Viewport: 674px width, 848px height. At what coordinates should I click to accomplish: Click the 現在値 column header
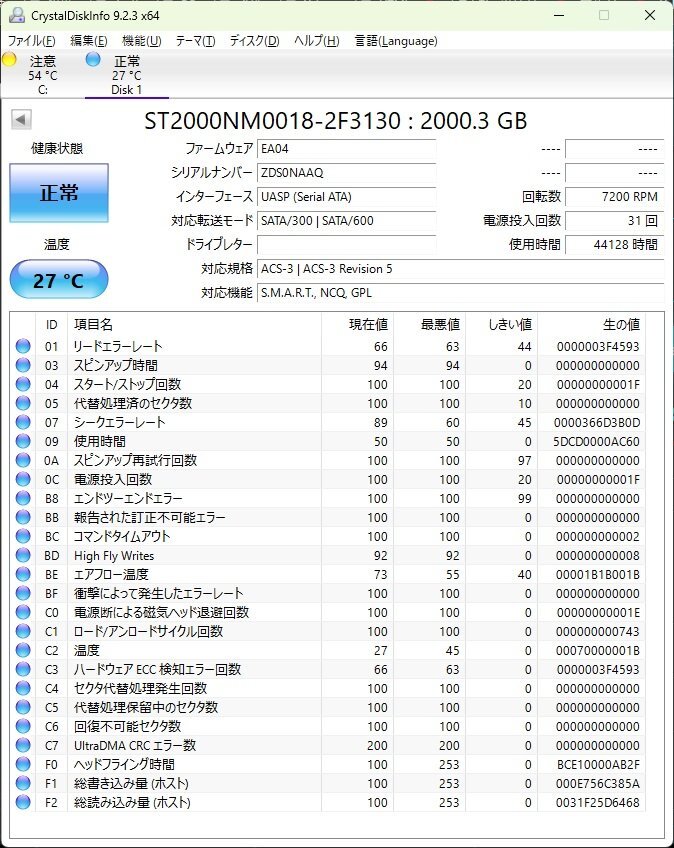[x=357, y=324]
